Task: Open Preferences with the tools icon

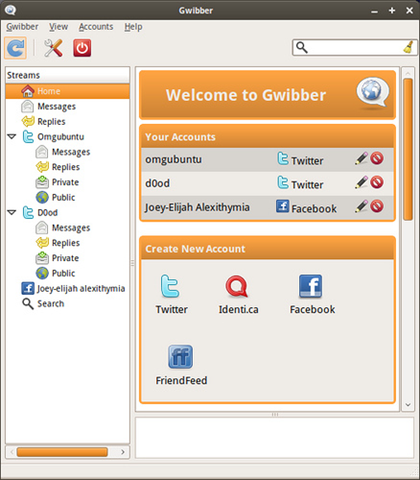Action: [x=53, y=48]
